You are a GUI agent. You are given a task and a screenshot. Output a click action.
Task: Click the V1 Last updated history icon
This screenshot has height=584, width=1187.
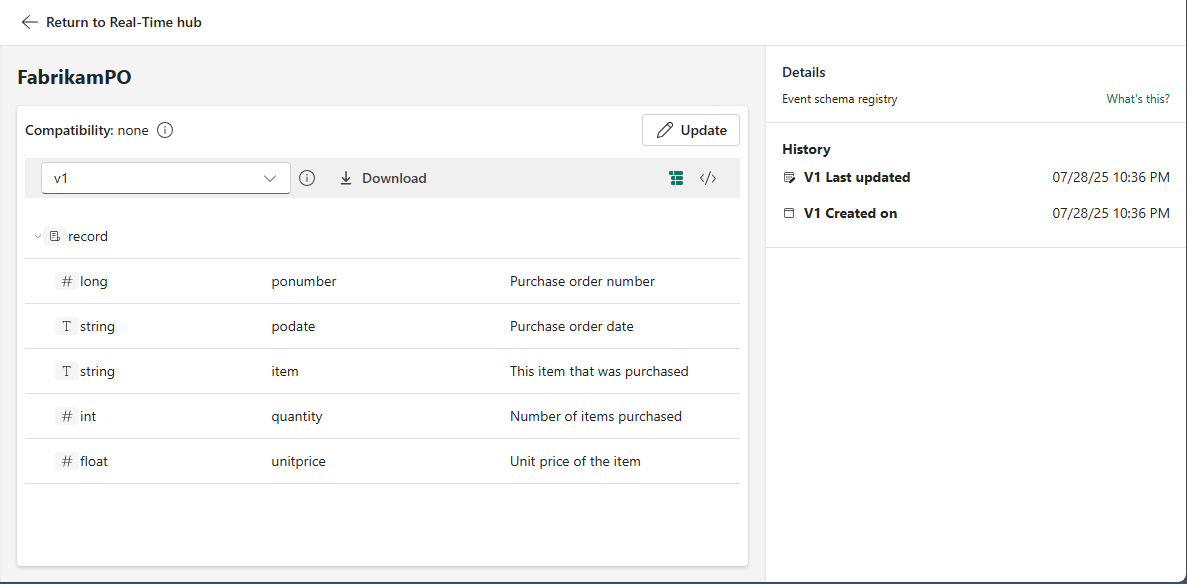[x=789, y=178]
